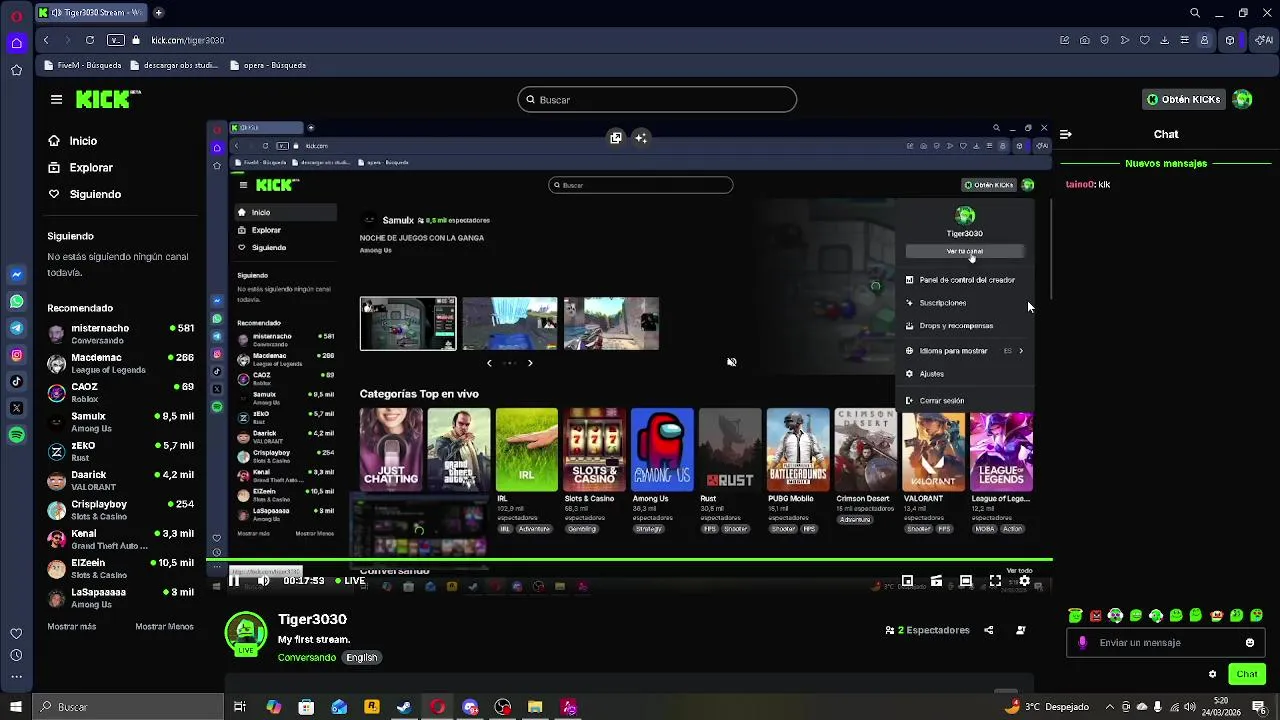
Task: Open Siguiendo in the main sidebar
Action: [95, 194]
